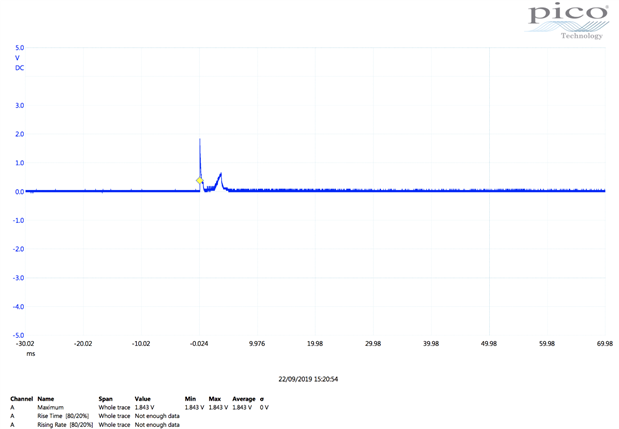The width and height of the screenshot is (619, 429).
Task: Select the 5.0 voltage axis label
Action: (x=20, y=48)
